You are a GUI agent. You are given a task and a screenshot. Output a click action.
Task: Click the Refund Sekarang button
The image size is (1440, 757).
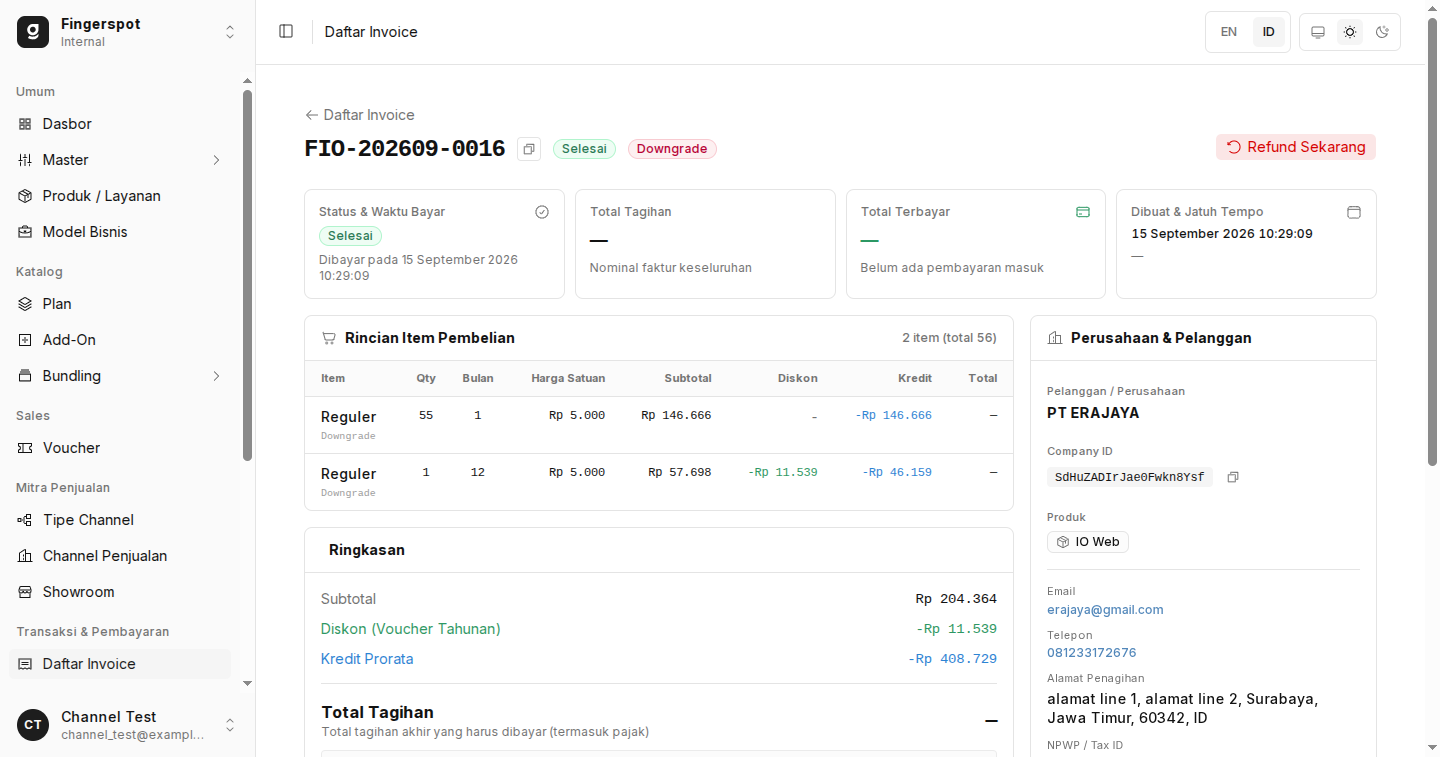click(1296, 147)
